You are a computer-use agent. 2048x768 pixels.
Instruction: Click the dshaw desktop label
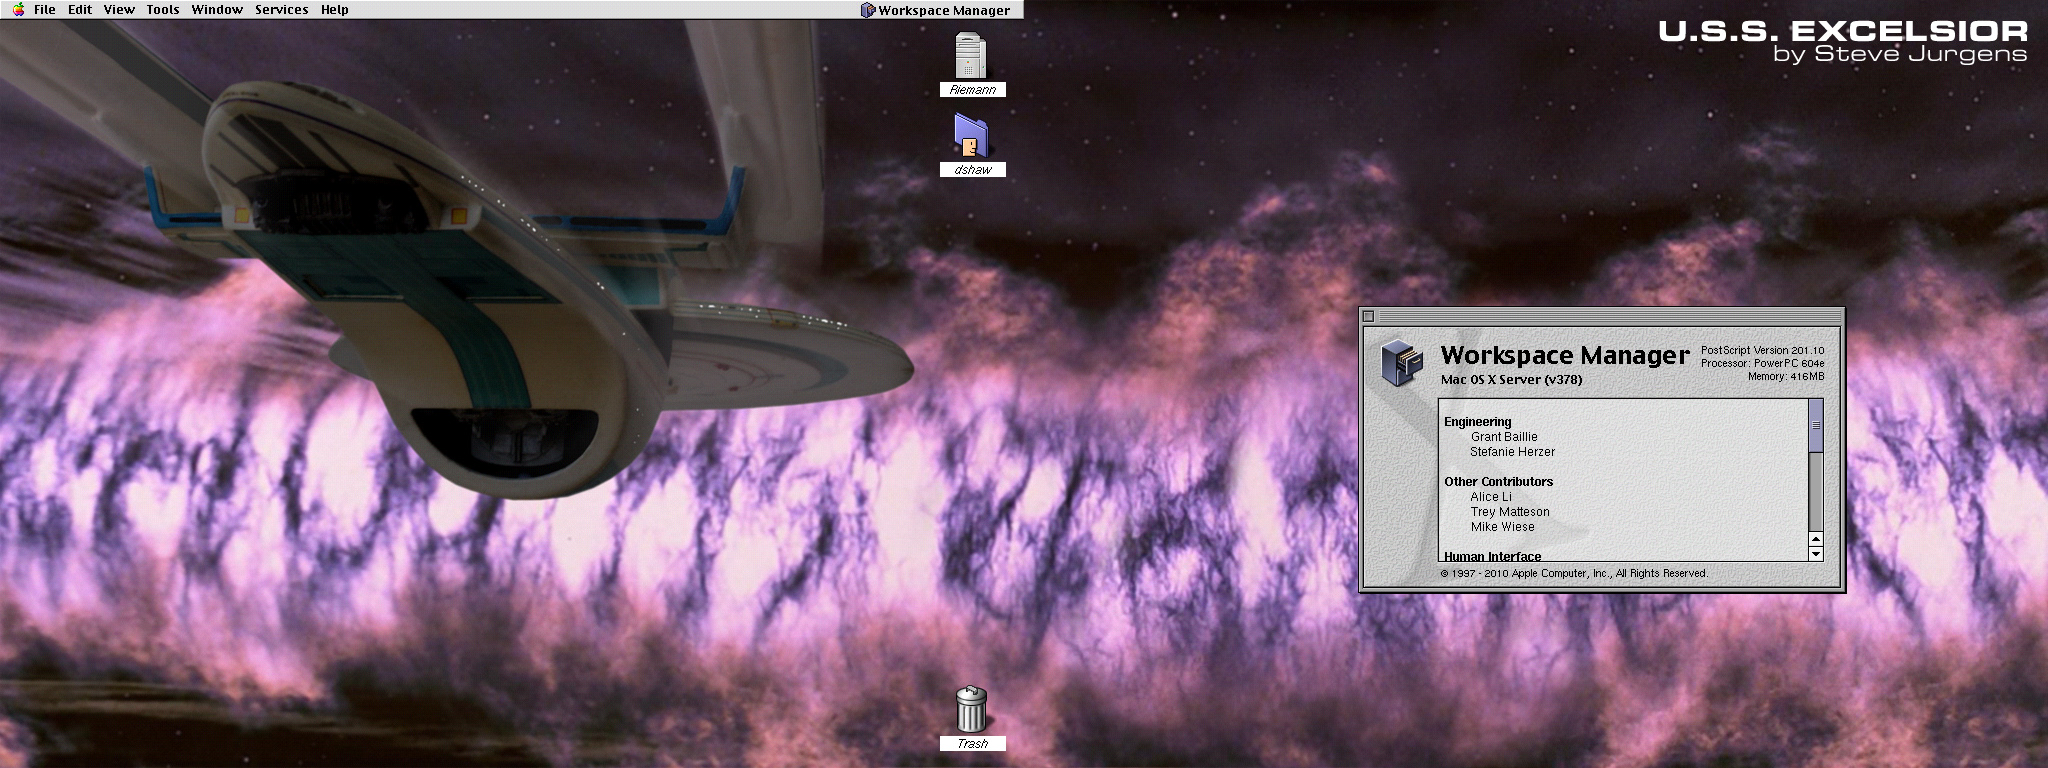972,169
